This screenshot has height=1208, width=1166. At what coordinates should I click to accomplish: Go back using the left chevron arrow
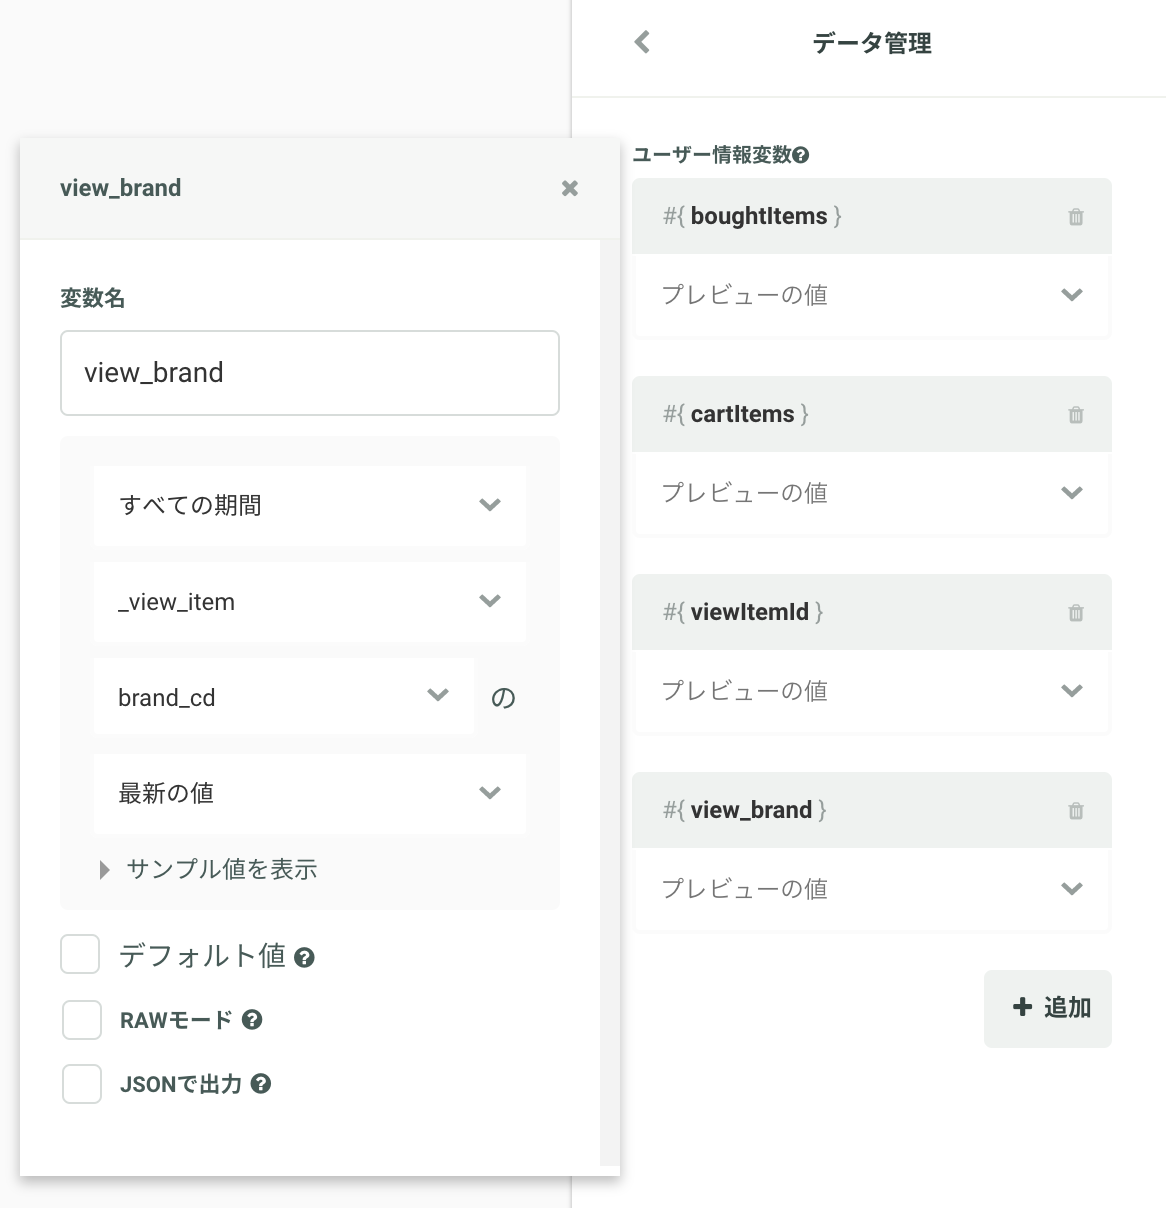[x=642, y=42]
